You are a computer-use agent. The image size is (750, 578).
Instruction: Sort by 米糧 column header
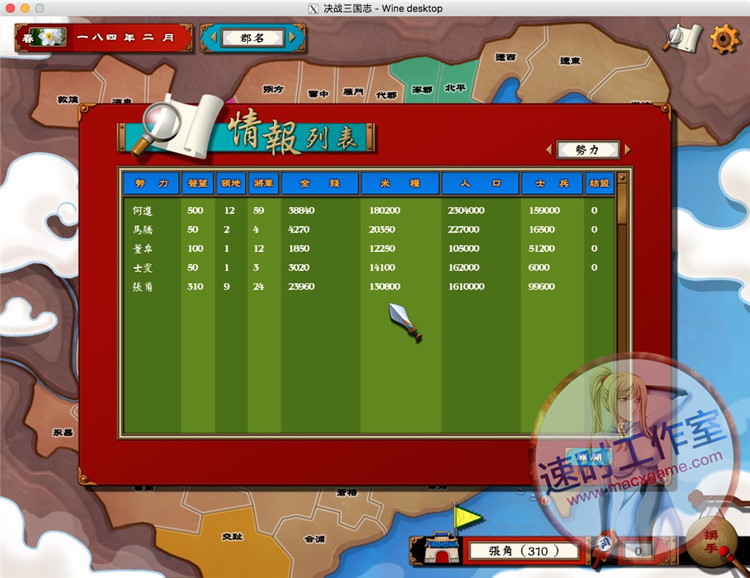(x=400, y=183)
